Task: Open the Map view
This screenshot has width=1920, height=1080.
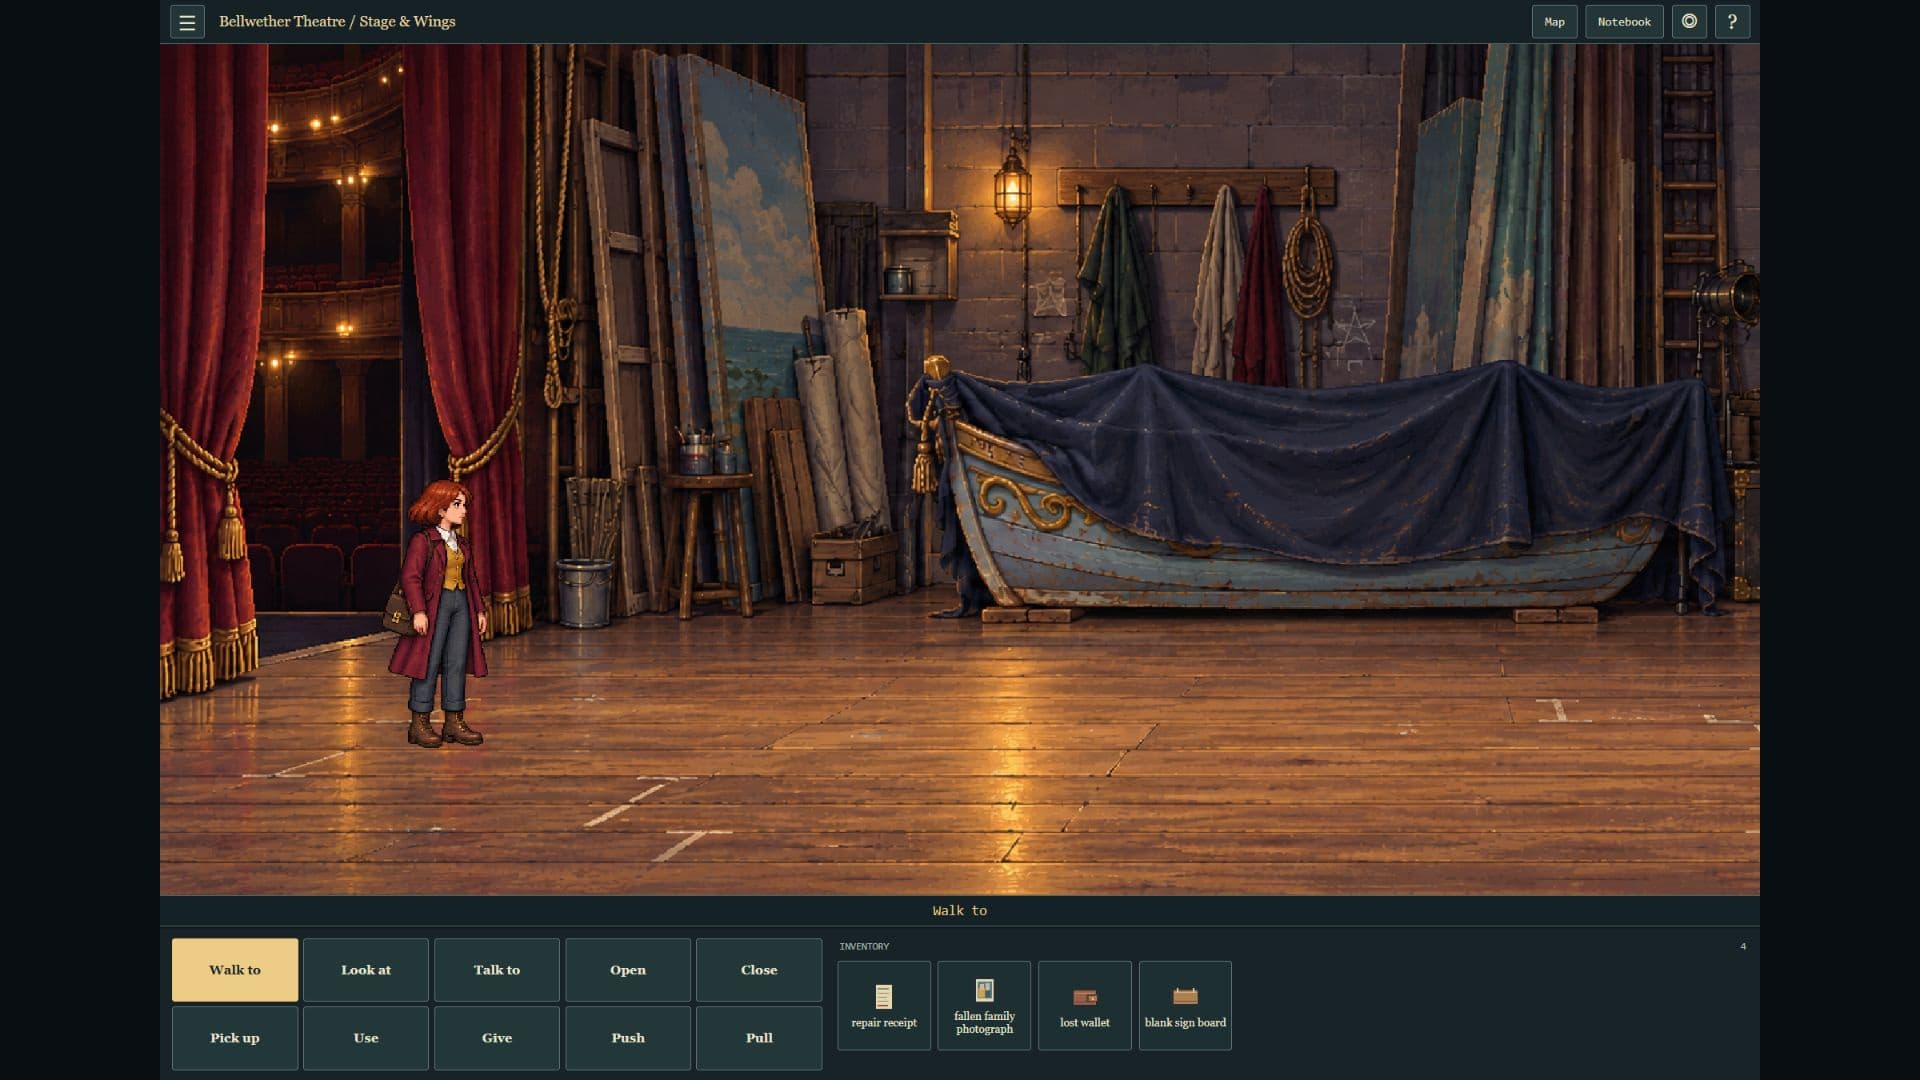Action: pos(1554,22)
